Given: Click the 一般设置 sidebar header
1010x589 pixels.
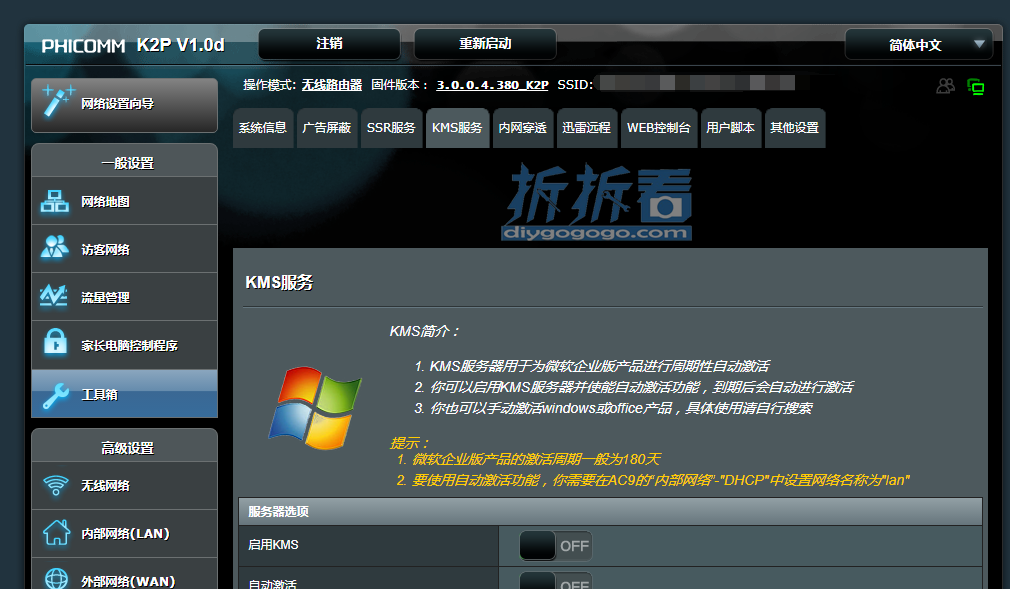Looking at the screenshot, I should tap(128, 163).
